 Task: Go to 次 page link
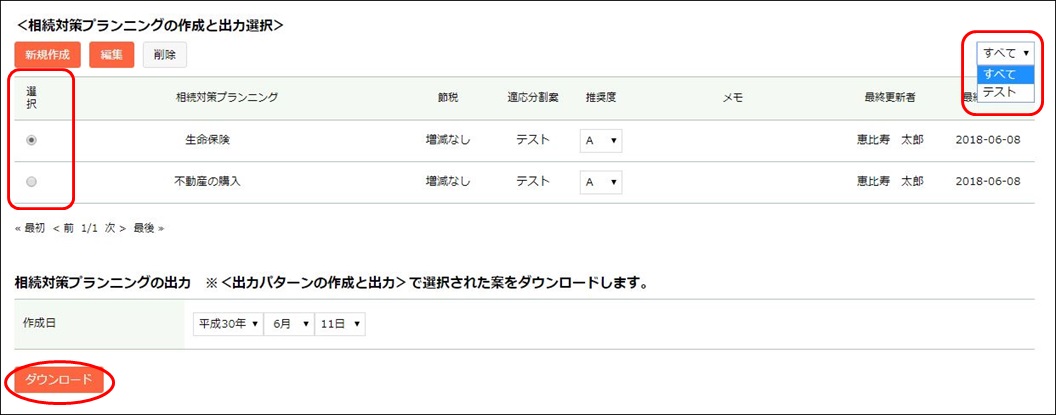tap(115, 228)
